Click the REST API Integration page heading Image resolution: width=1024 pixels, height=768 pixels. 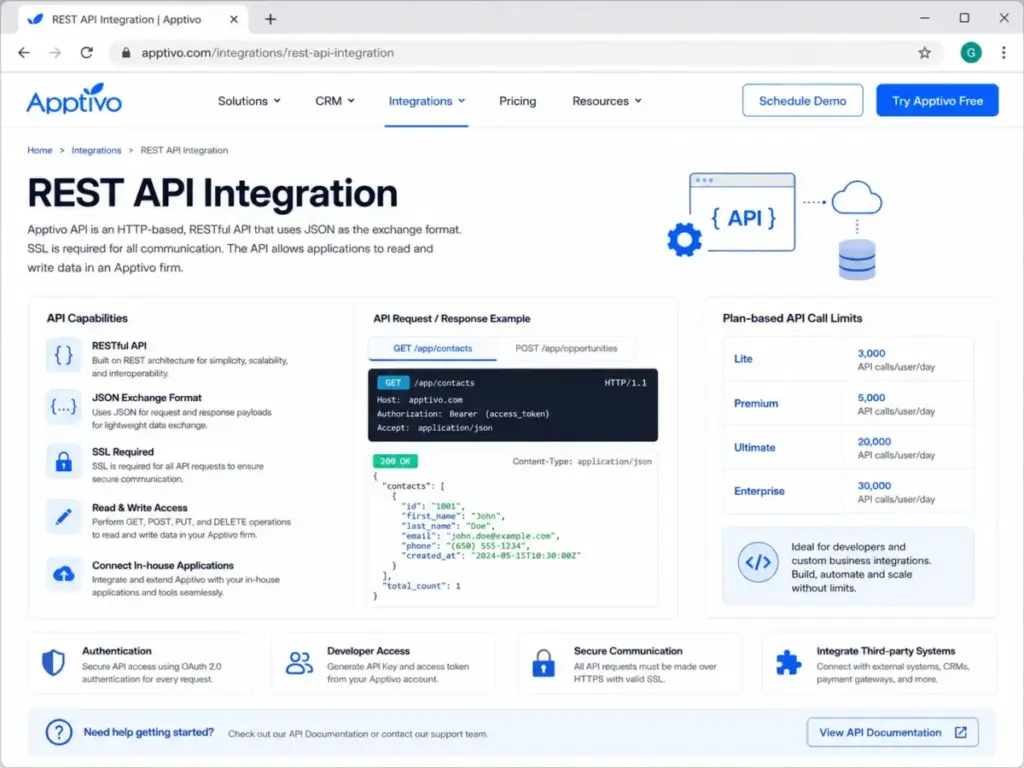click(x=212, y=193)
